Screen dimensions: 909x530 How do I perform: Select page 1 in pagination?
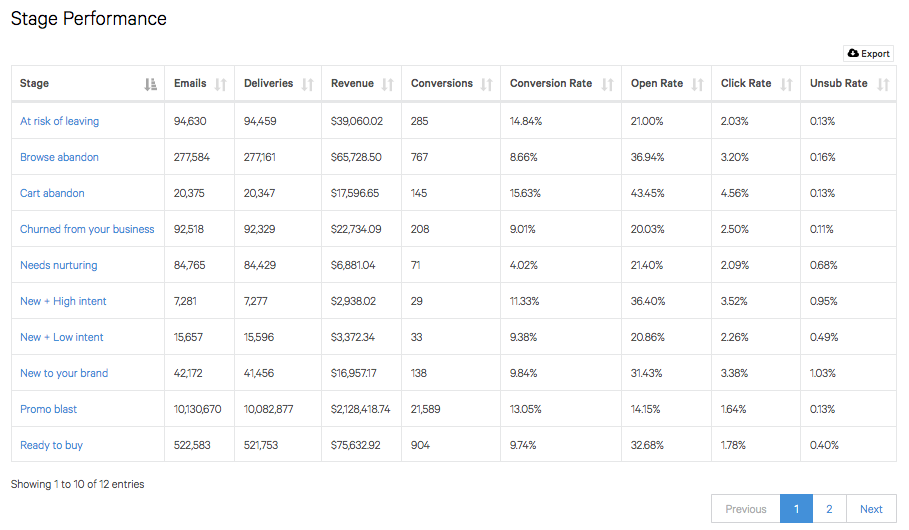click(x=796, y=509)
